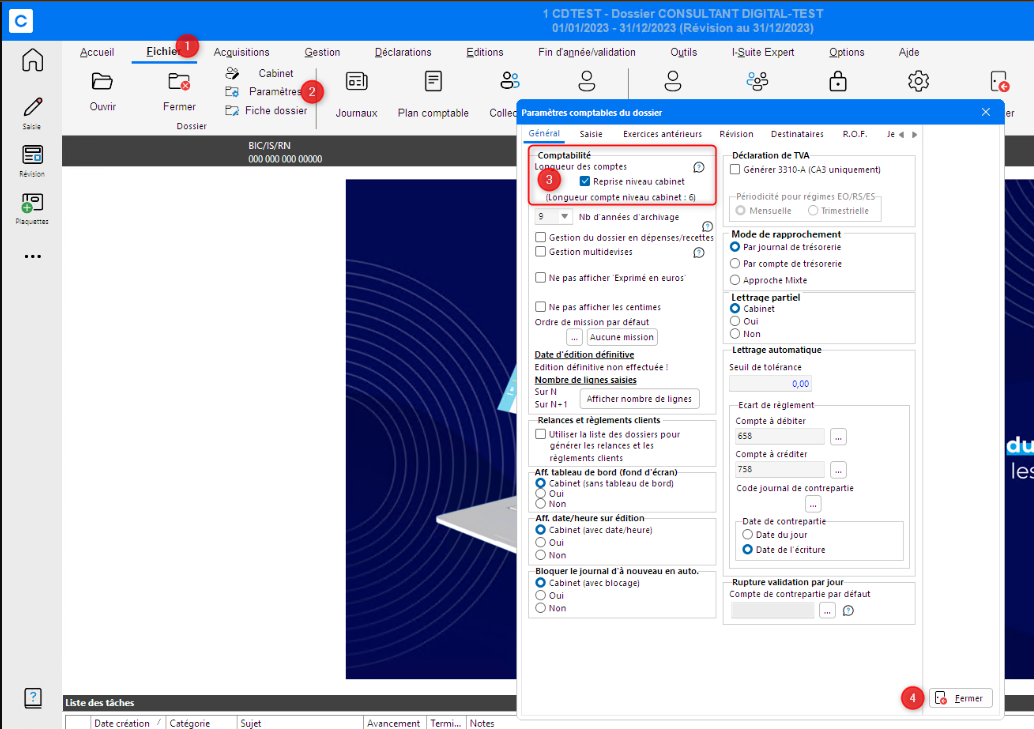
Task: Click the help question mark icon
Action: pyautogui.click(x=32, y=698)
